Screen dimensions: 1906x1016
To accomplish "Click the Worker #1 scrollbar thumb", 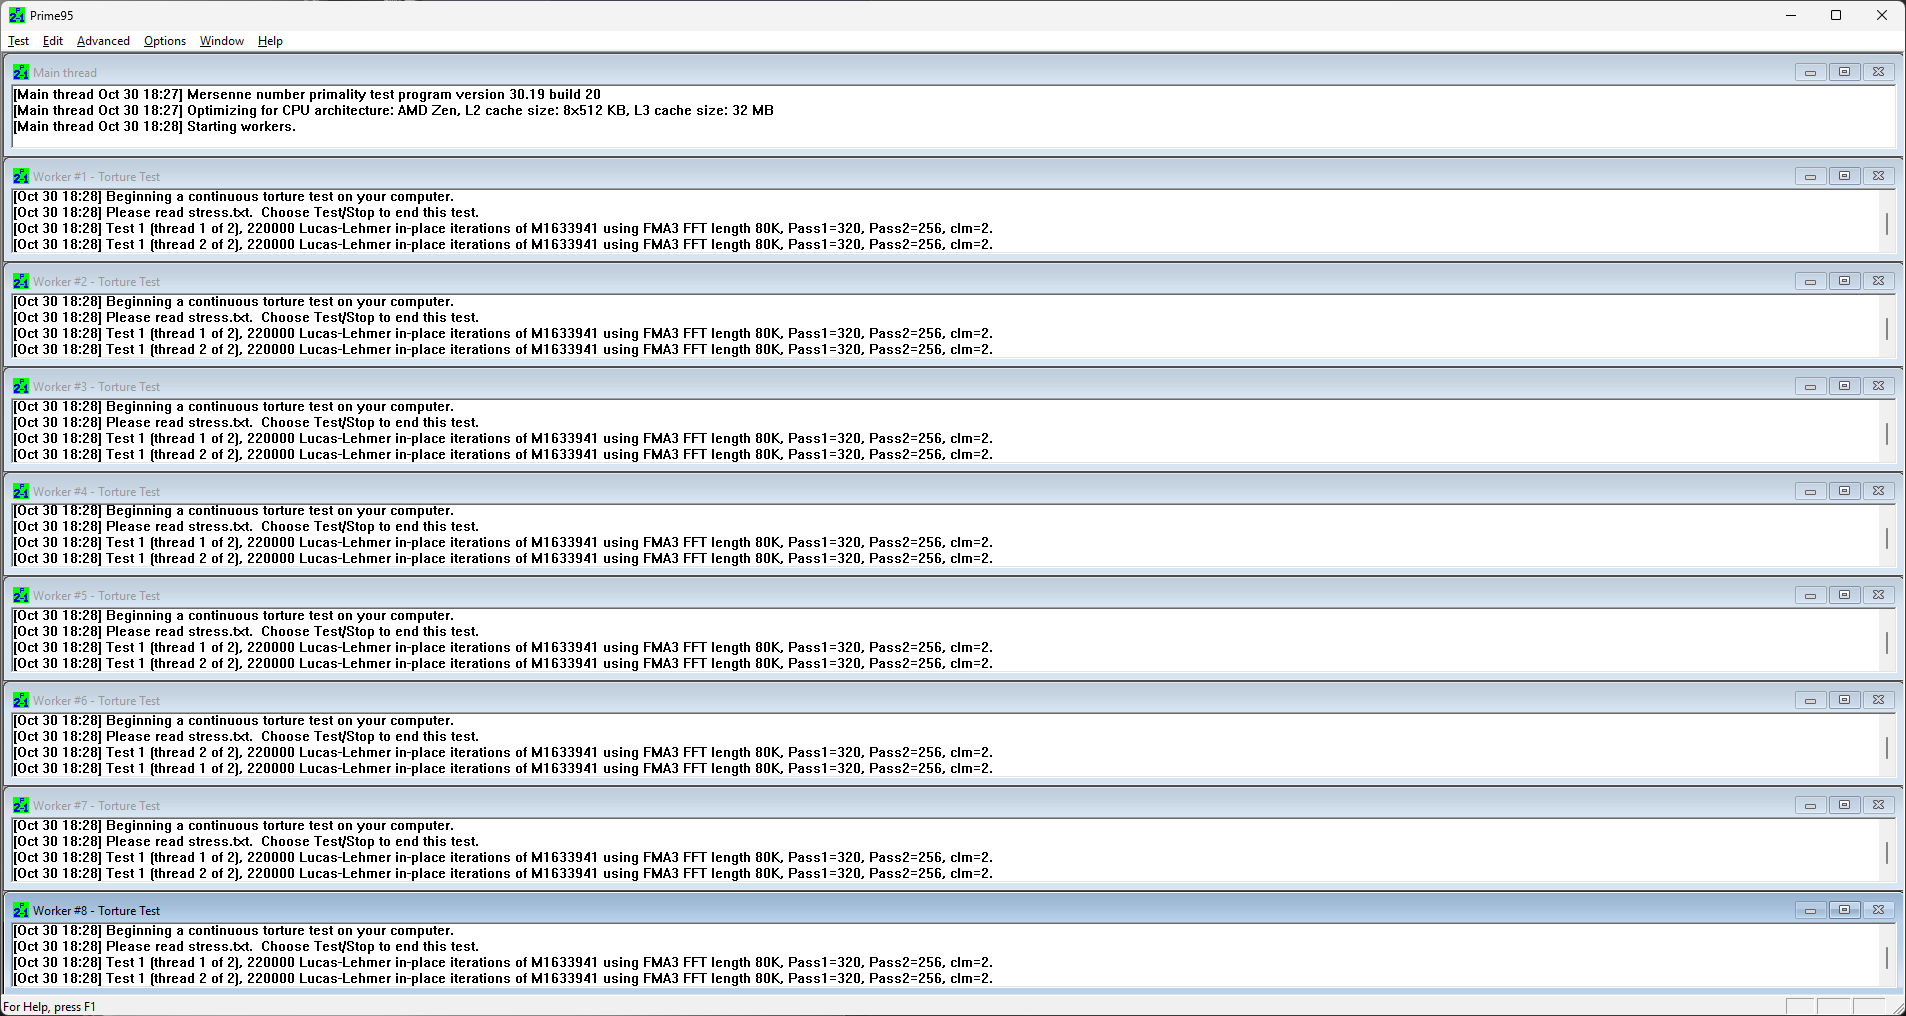I will coord(1887,223).
